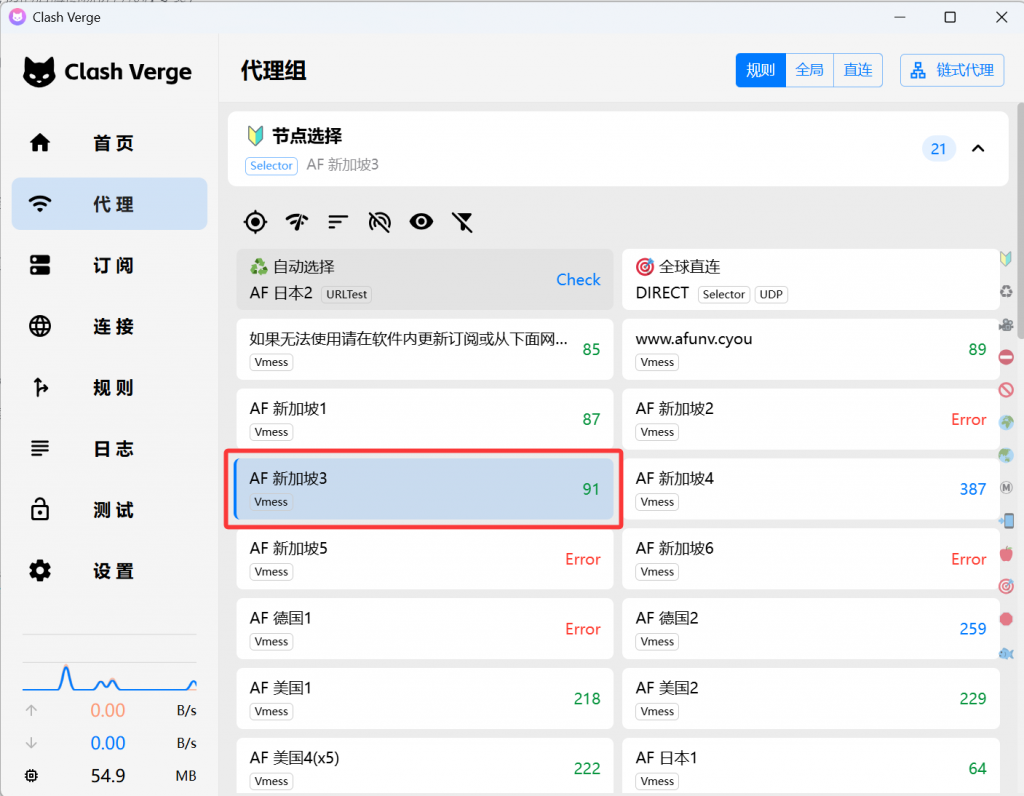Select the node starting with 如果无法使用
This screenshot has height=796, width=1024.
pyautogui.click(x=424, y=349)
